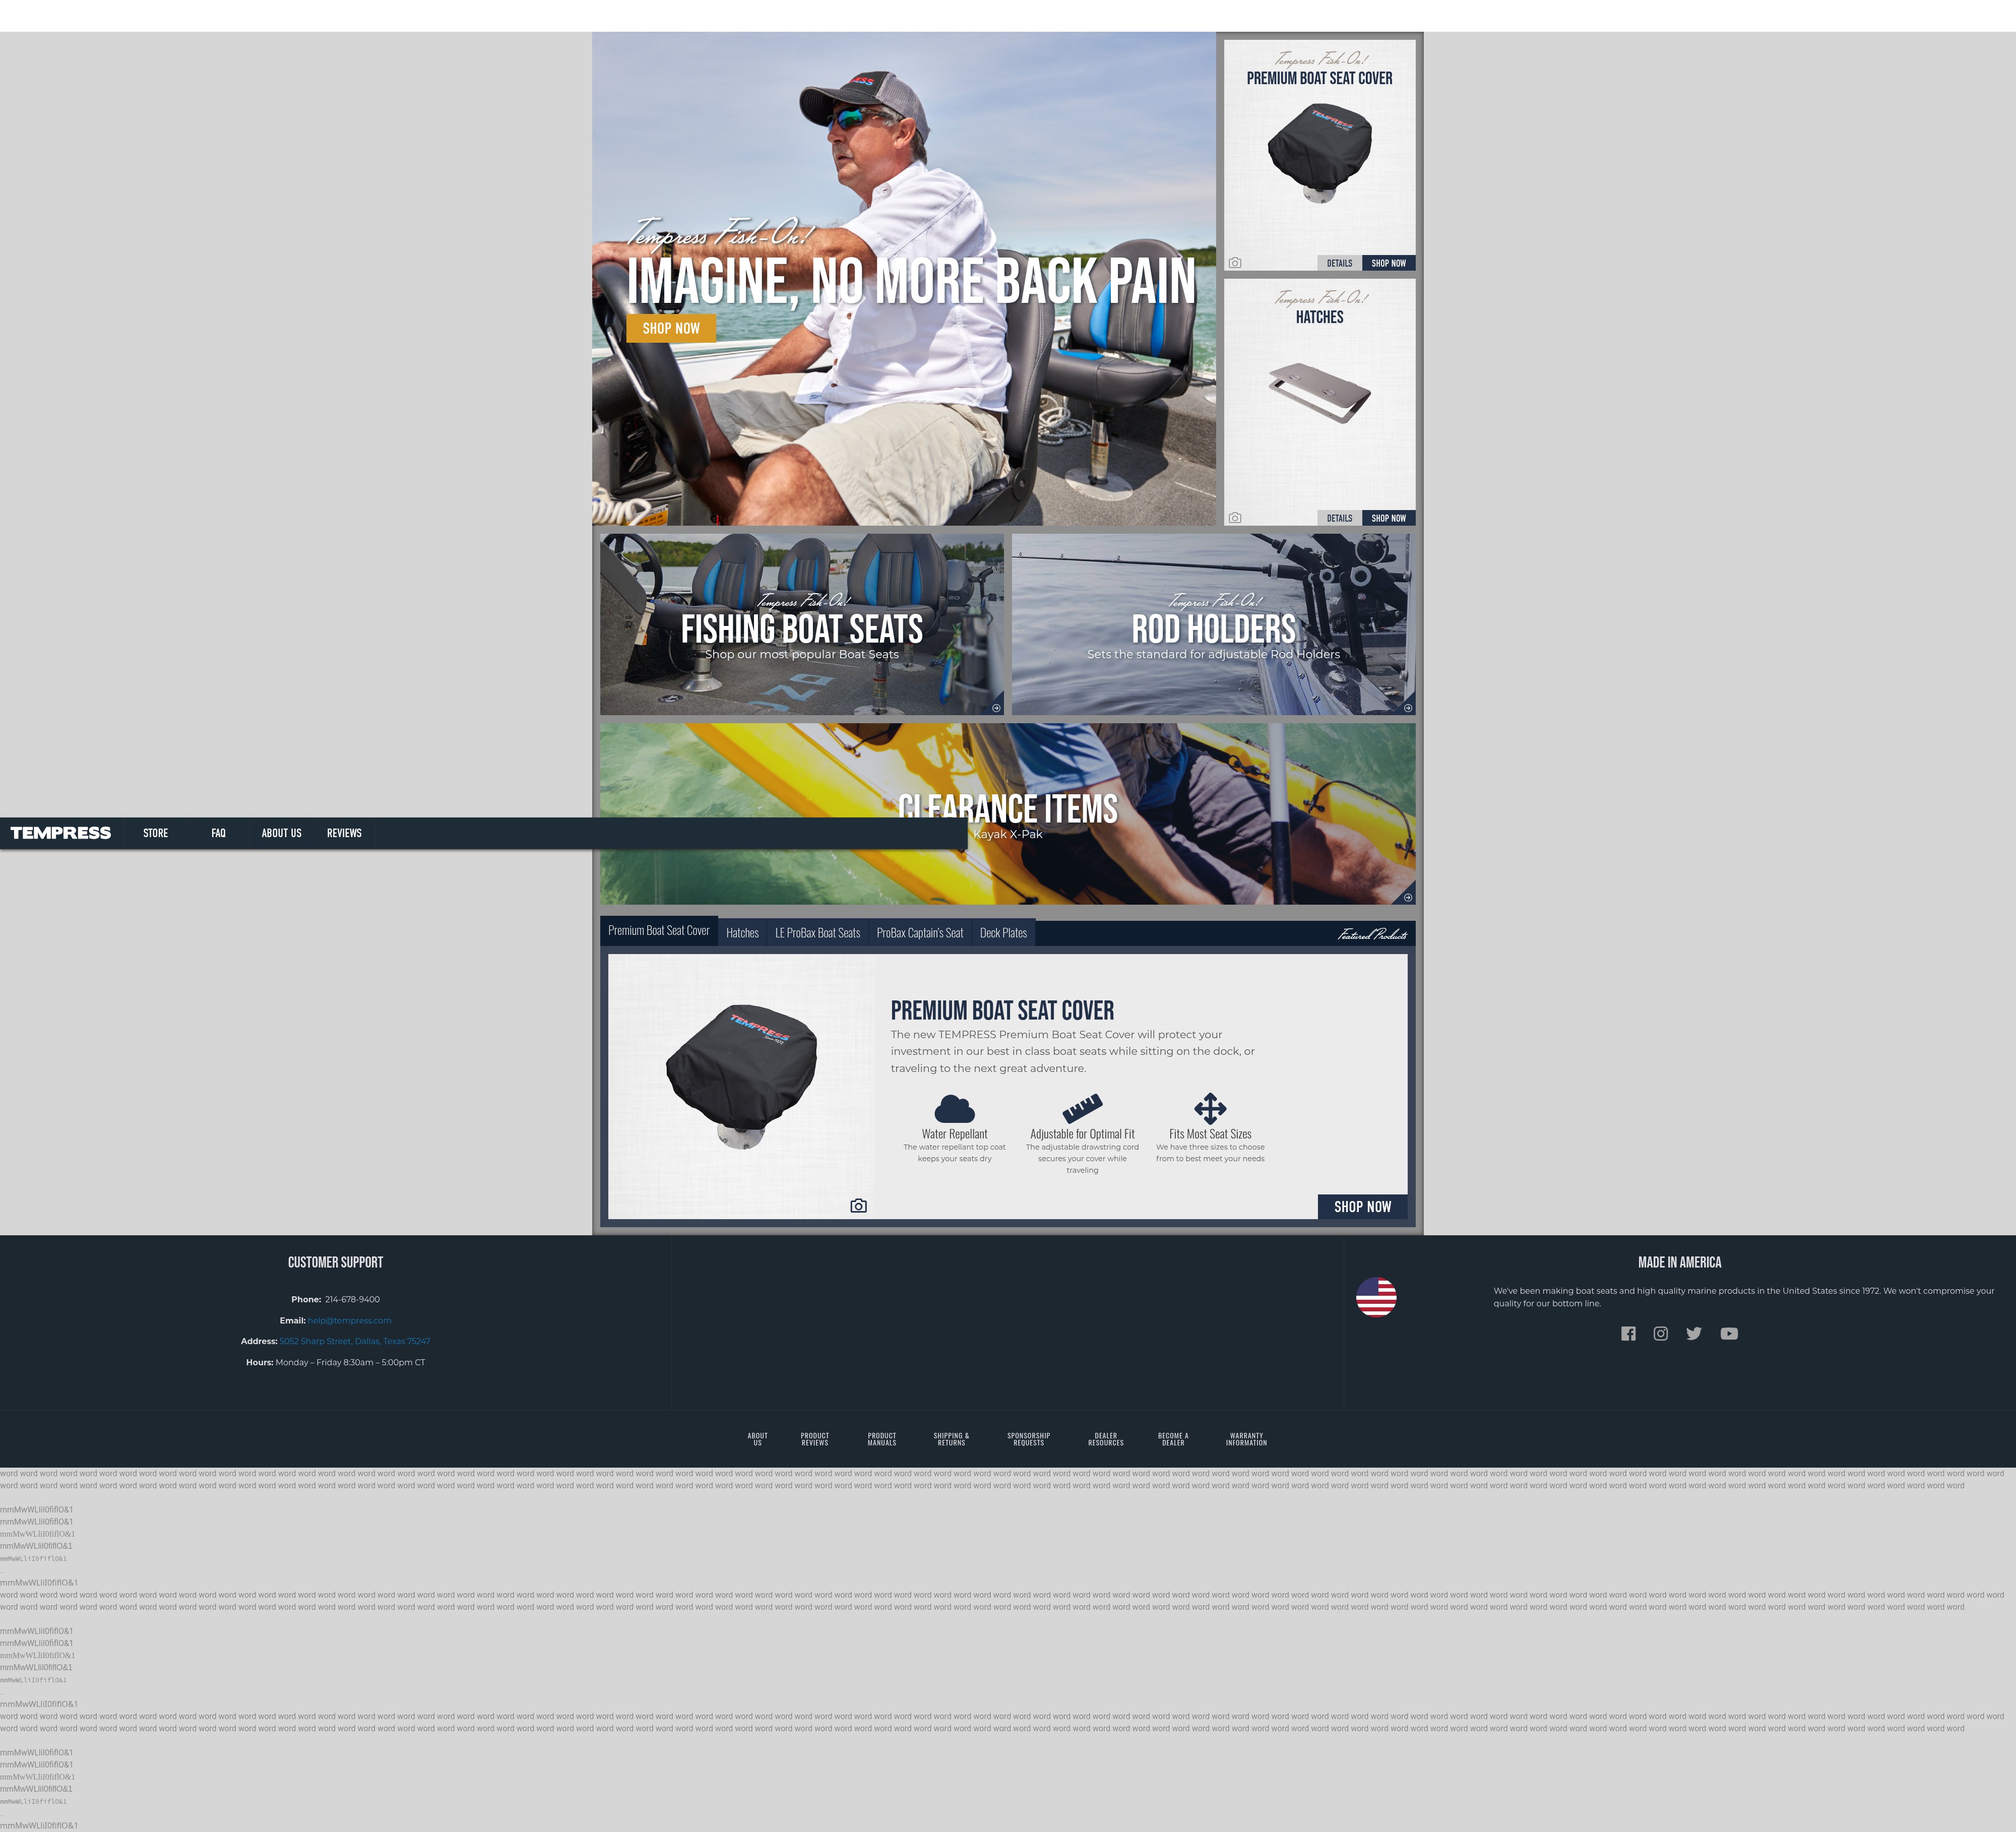The height and width of the screenshot is (1832, 2016).
Task: Click the arrow circle icon on Rod Holders banner
Action: click(1408, 708)
